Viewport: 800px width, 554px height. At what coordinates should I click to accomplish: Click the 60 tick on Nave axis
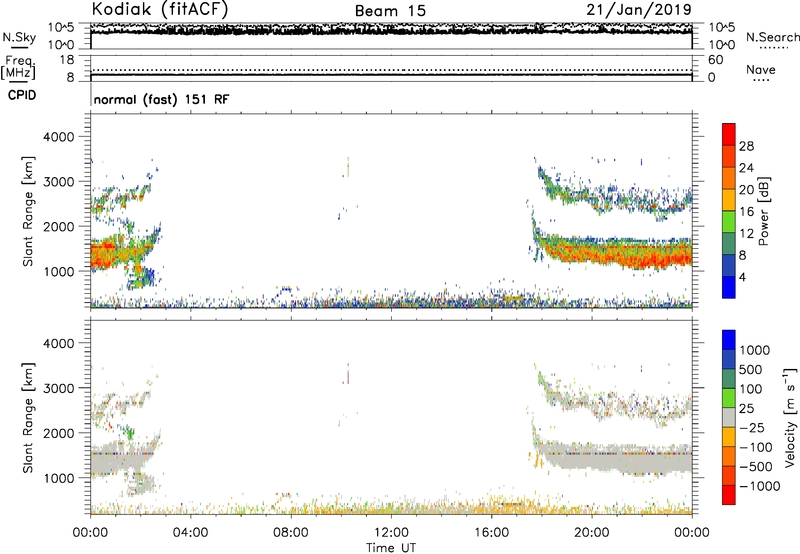coord(716,60)
